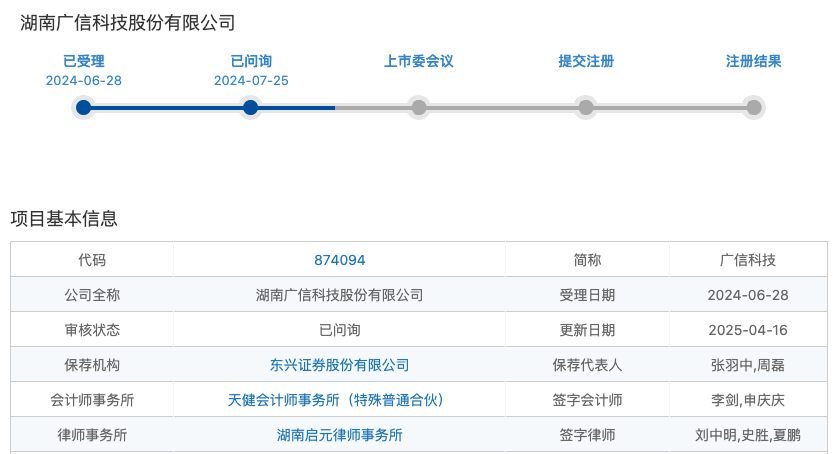Open 湖南启元律师事务所 law firm link

coord(340,435)
